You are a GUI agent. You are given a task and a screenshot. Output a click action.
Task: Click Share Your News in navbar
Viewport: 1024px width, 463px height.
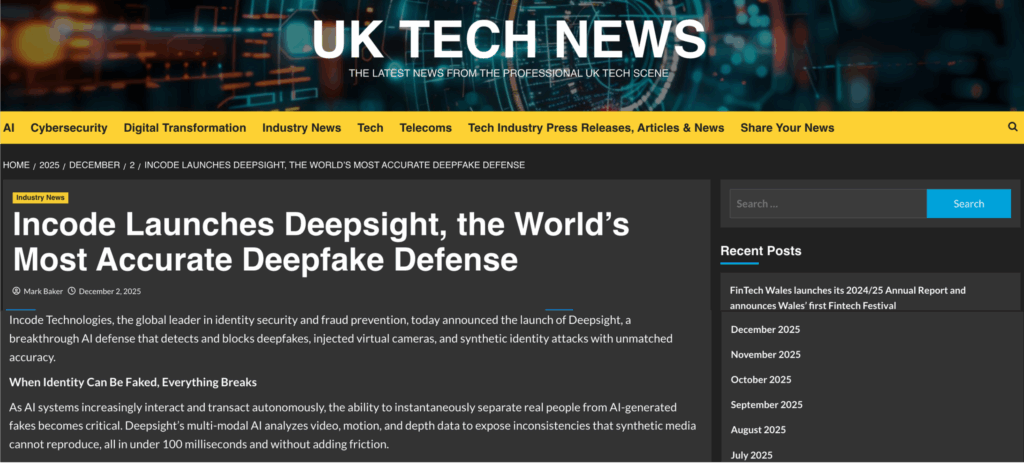click(x=787, y=128)
